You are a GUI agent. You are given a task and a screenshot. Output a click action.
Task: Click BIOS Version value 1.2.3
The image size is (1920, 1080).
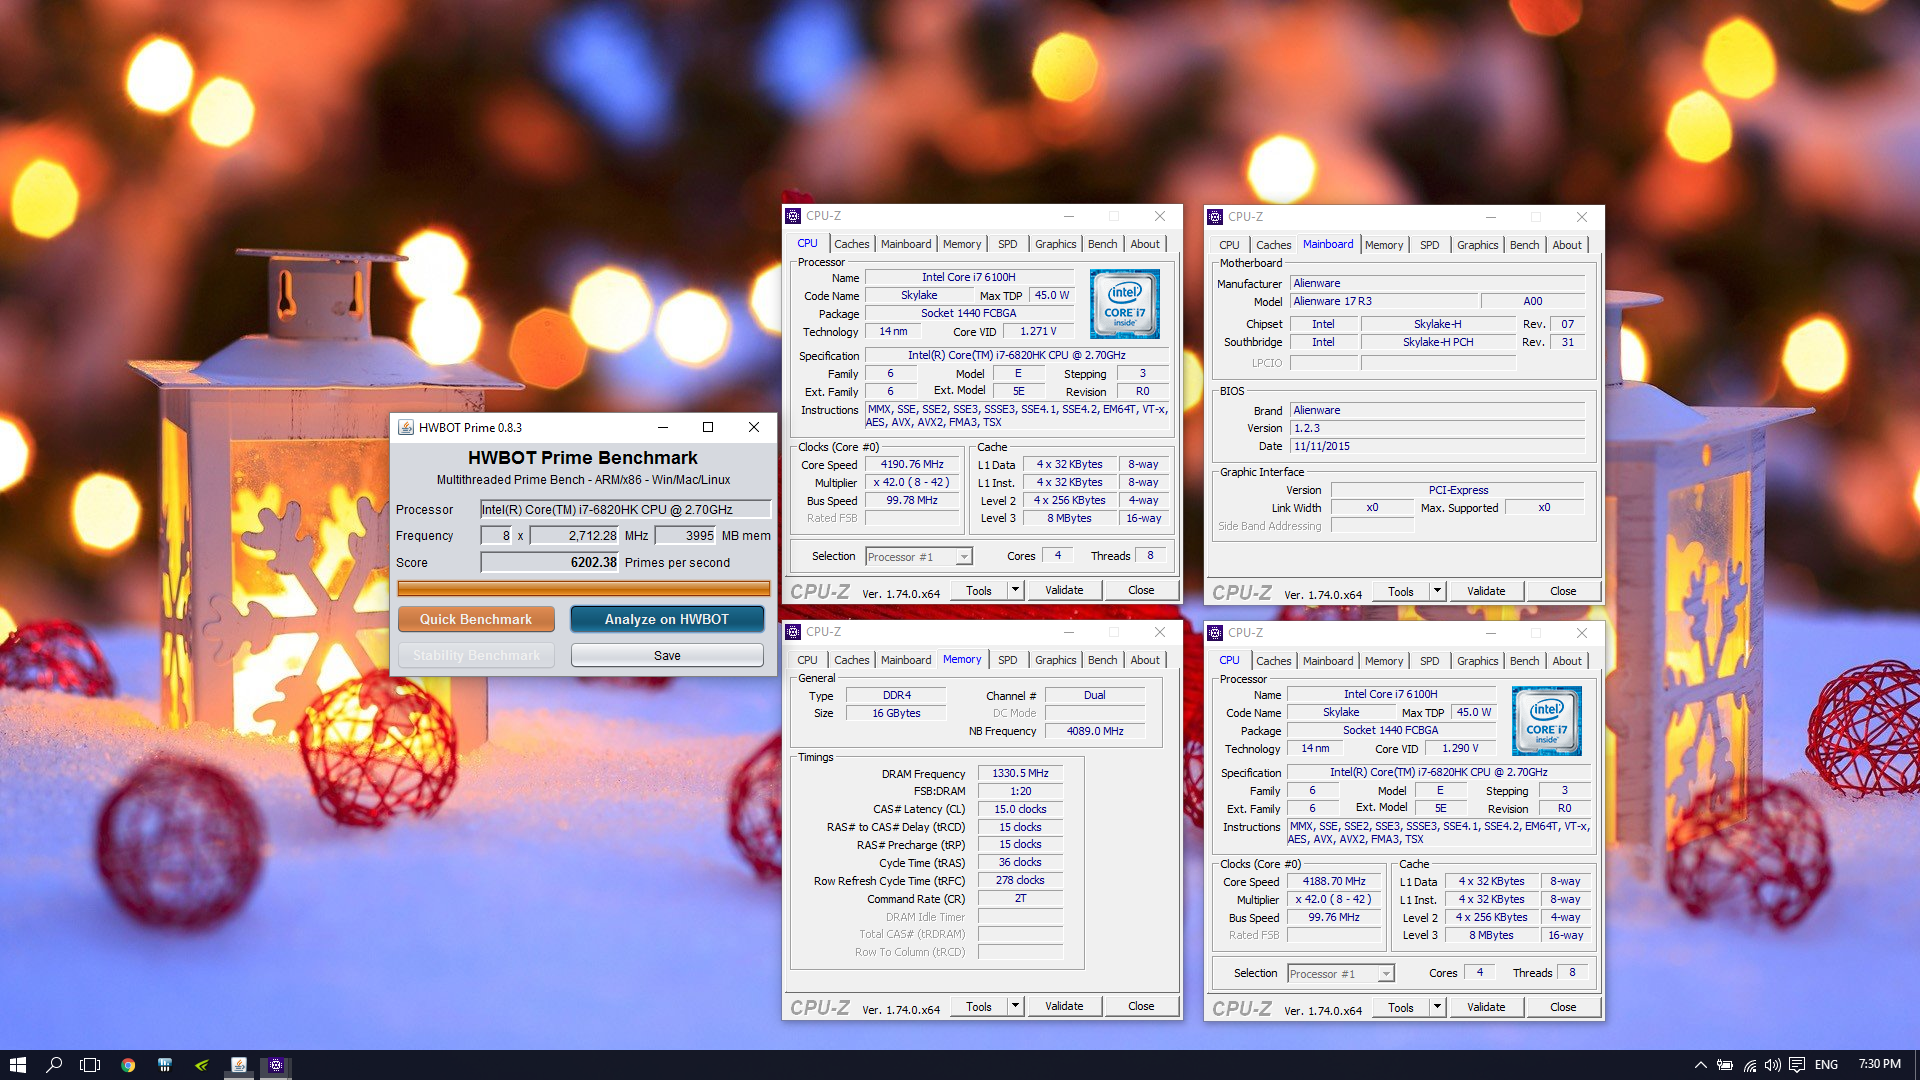(1437, 428)
